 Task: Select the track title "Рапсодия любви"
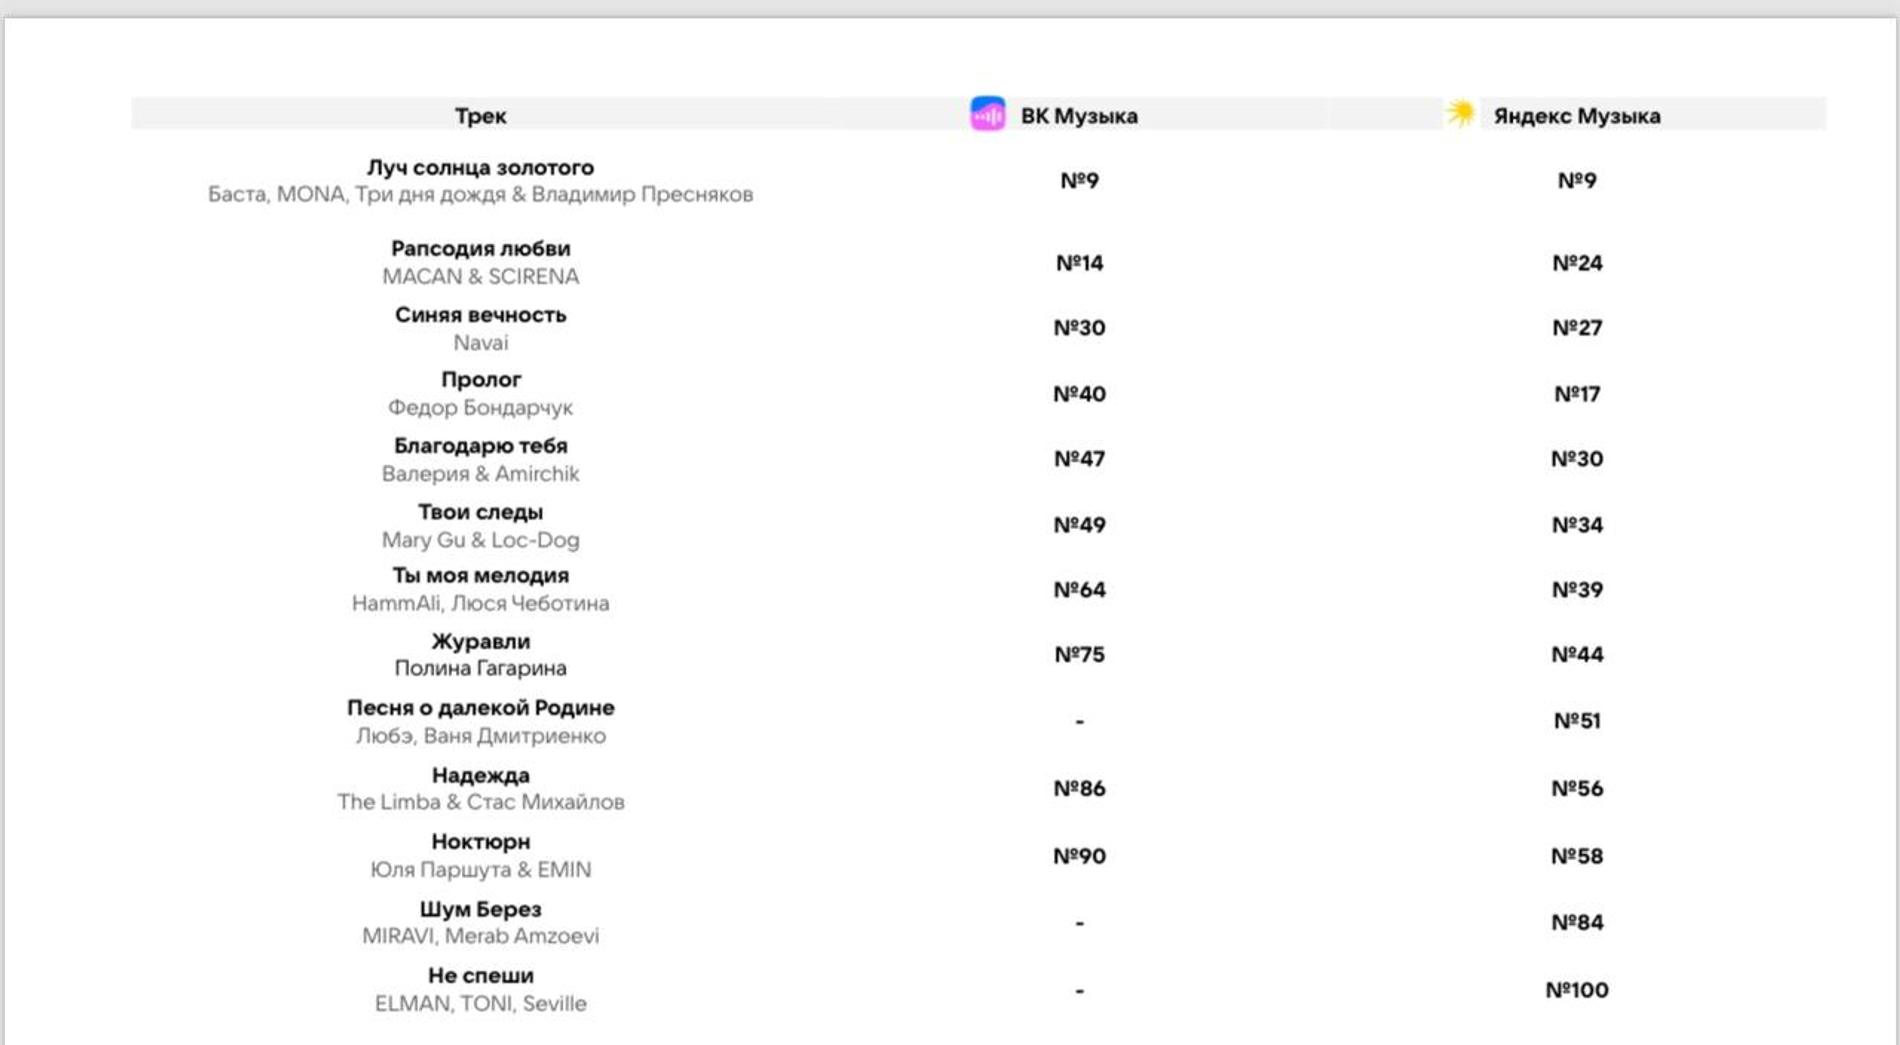[480, 249]
